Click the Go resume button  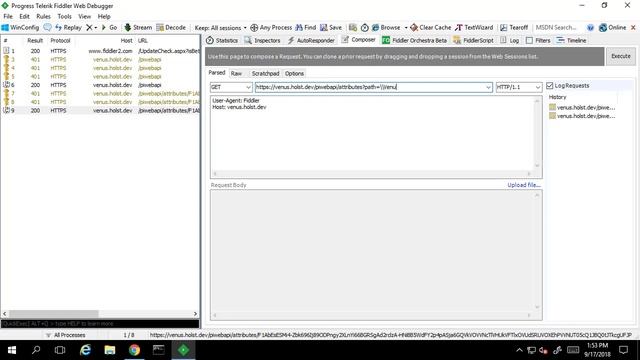coord(109,27)
